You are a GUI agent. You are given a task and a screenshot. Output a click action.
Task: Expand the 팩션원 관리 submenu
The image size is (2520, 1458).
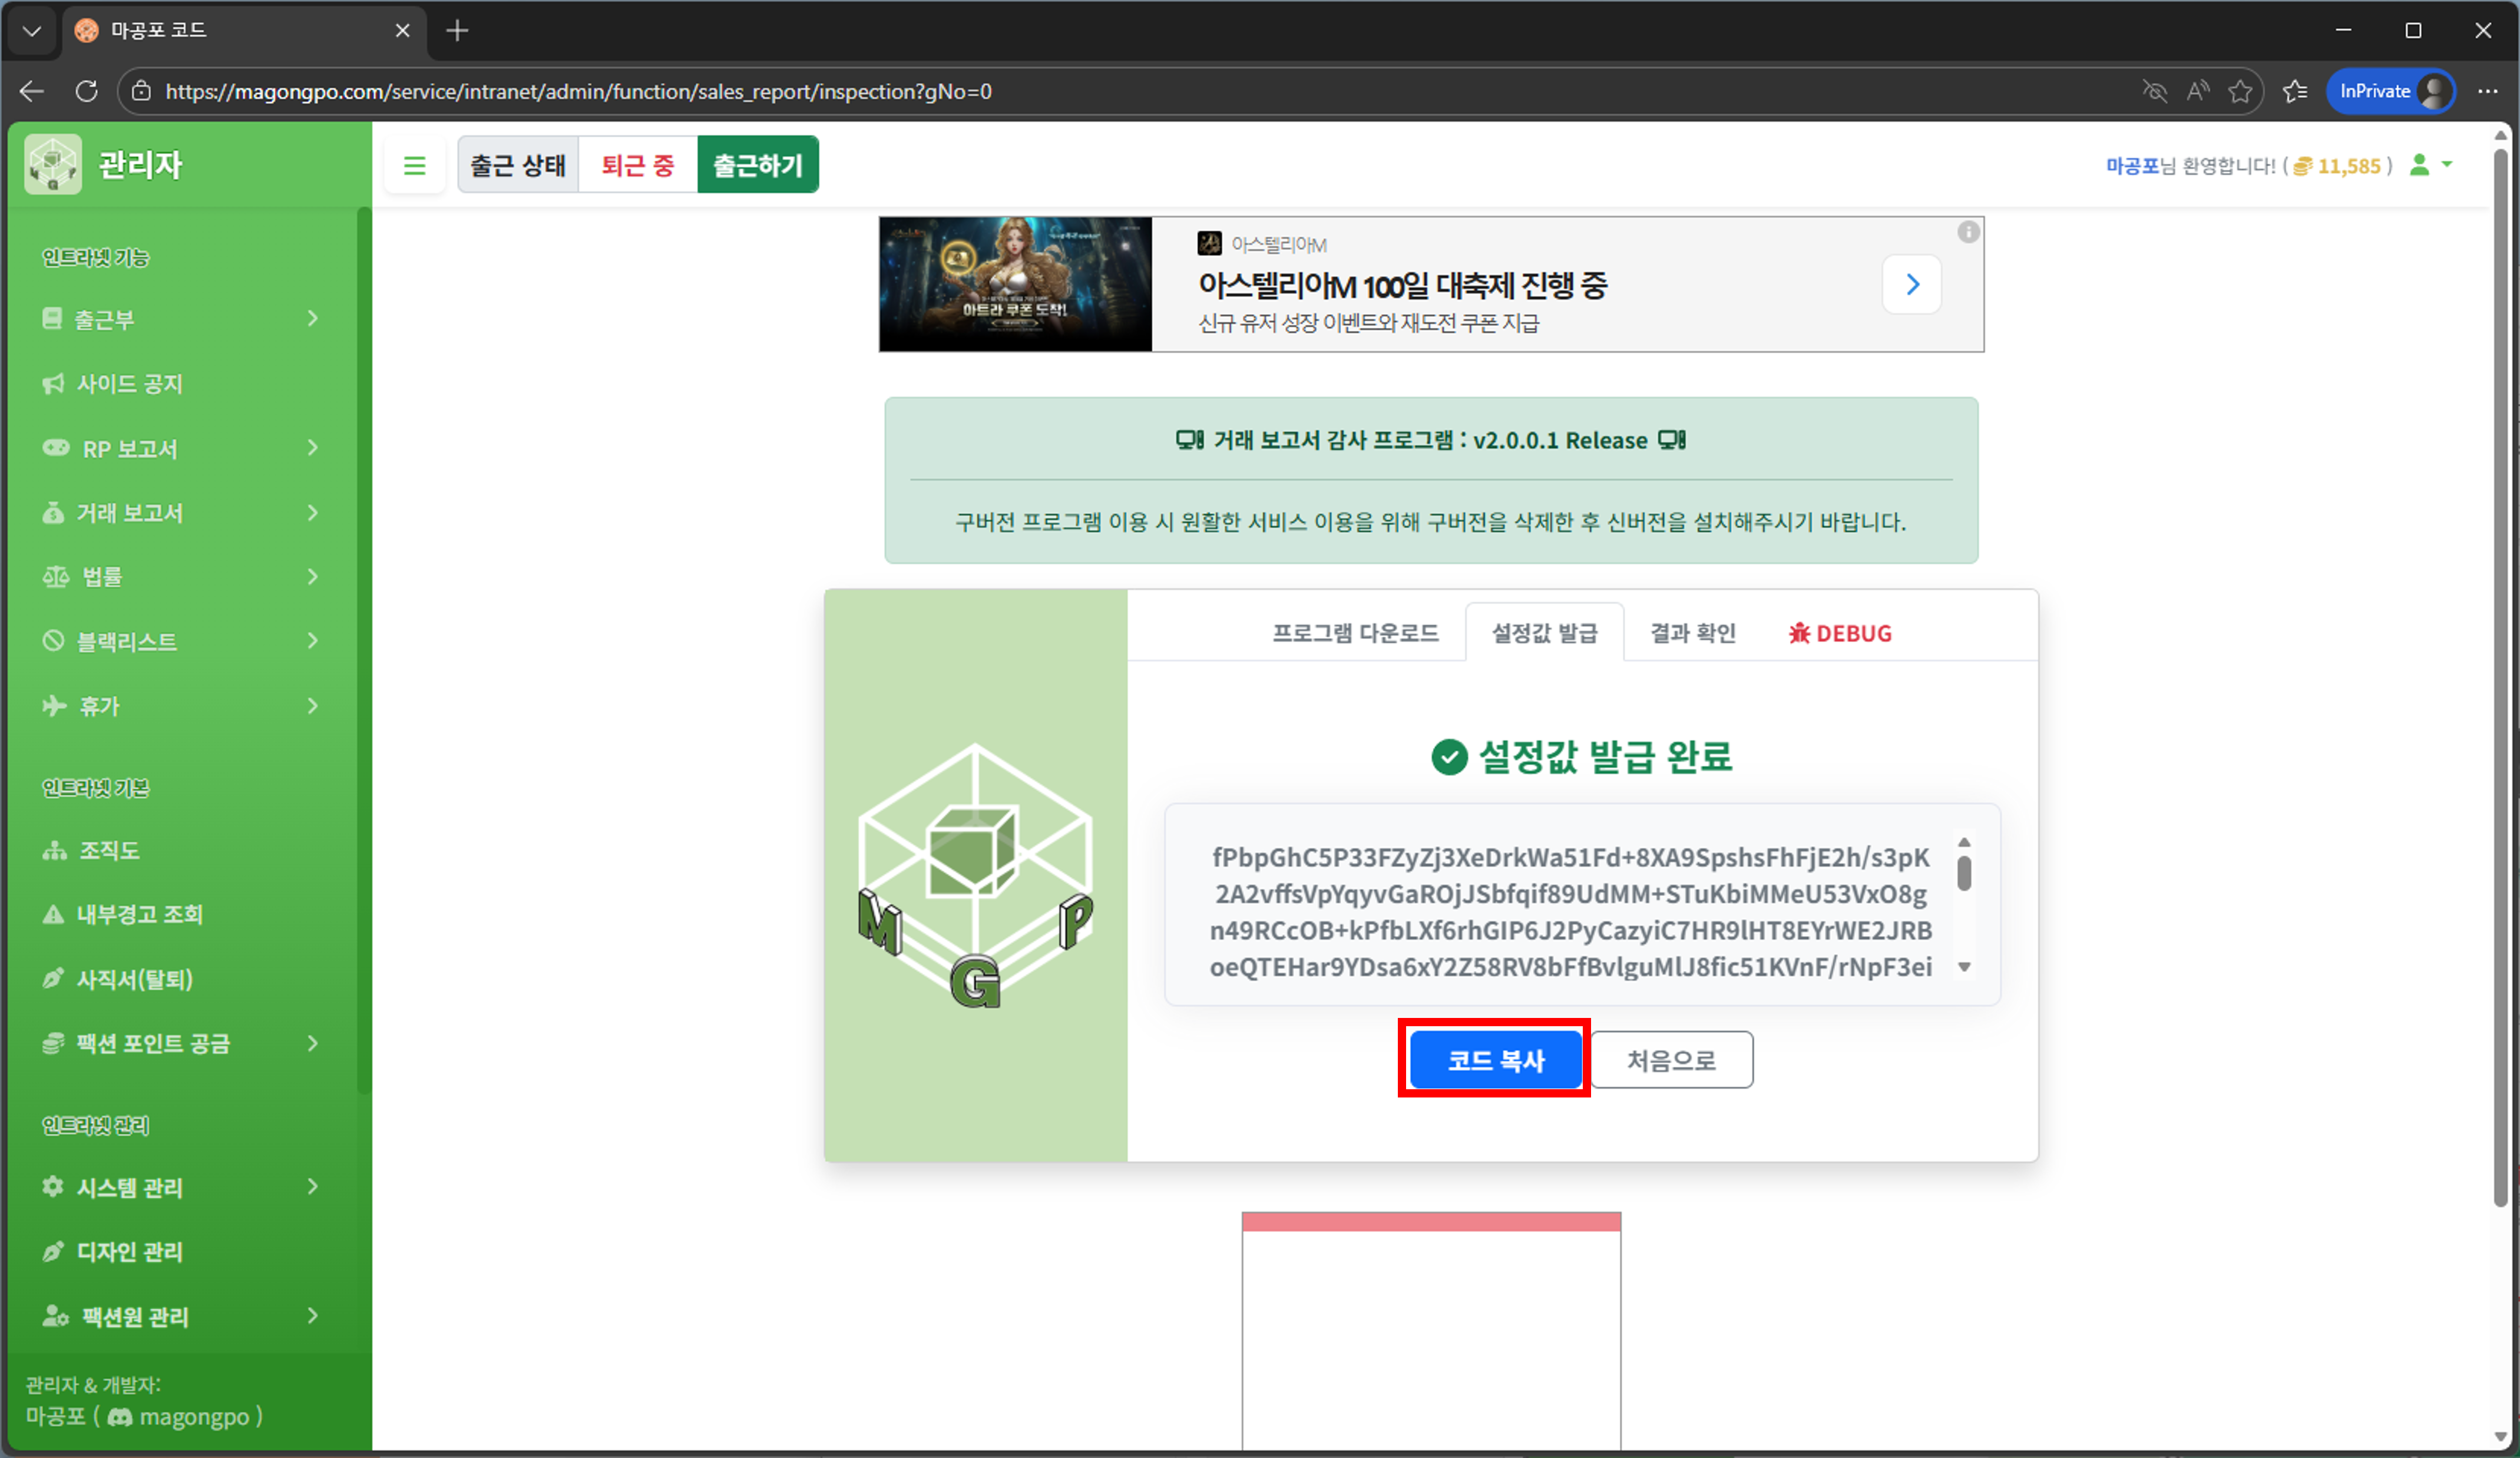[x=313, y=1316]
